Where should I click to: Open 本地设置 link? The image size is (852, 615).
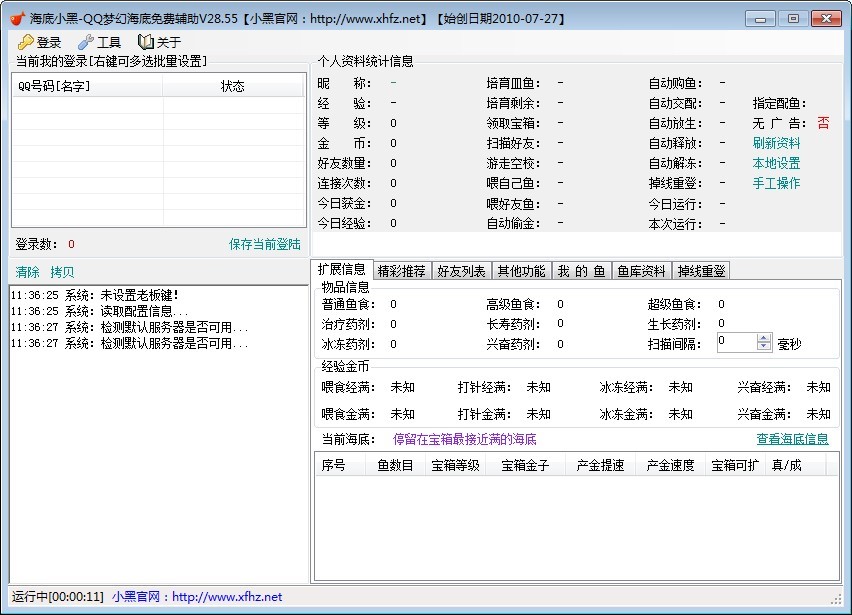pyautogui.click(x=776, y=163)
